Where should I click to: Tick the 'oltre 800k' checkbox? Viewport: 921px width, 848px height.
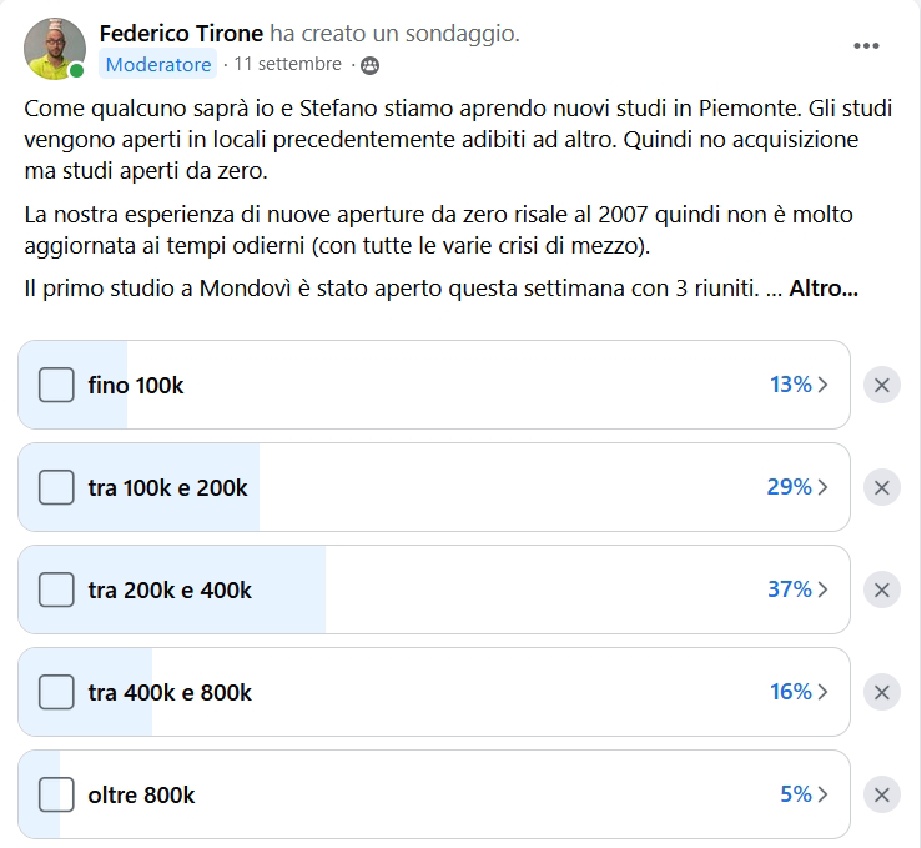point(56,795)
